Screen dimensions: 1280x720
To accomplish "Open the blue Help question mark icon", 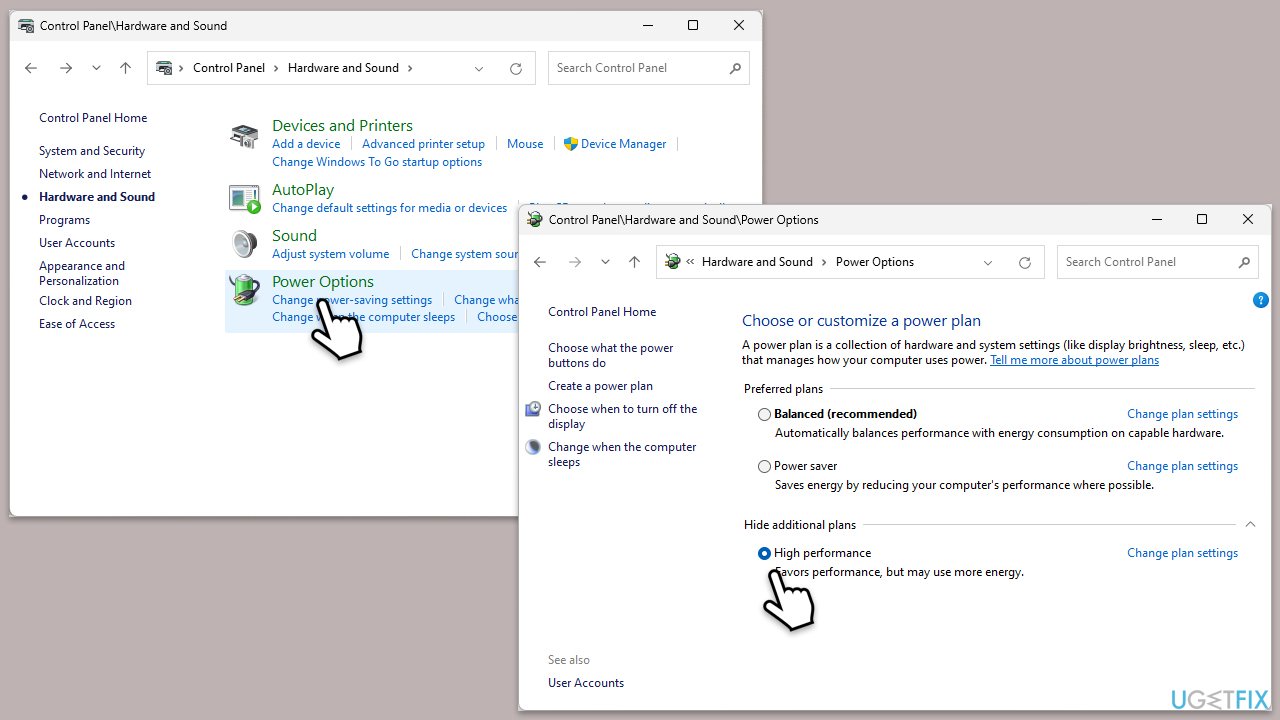I will (x=1260, y=300).
